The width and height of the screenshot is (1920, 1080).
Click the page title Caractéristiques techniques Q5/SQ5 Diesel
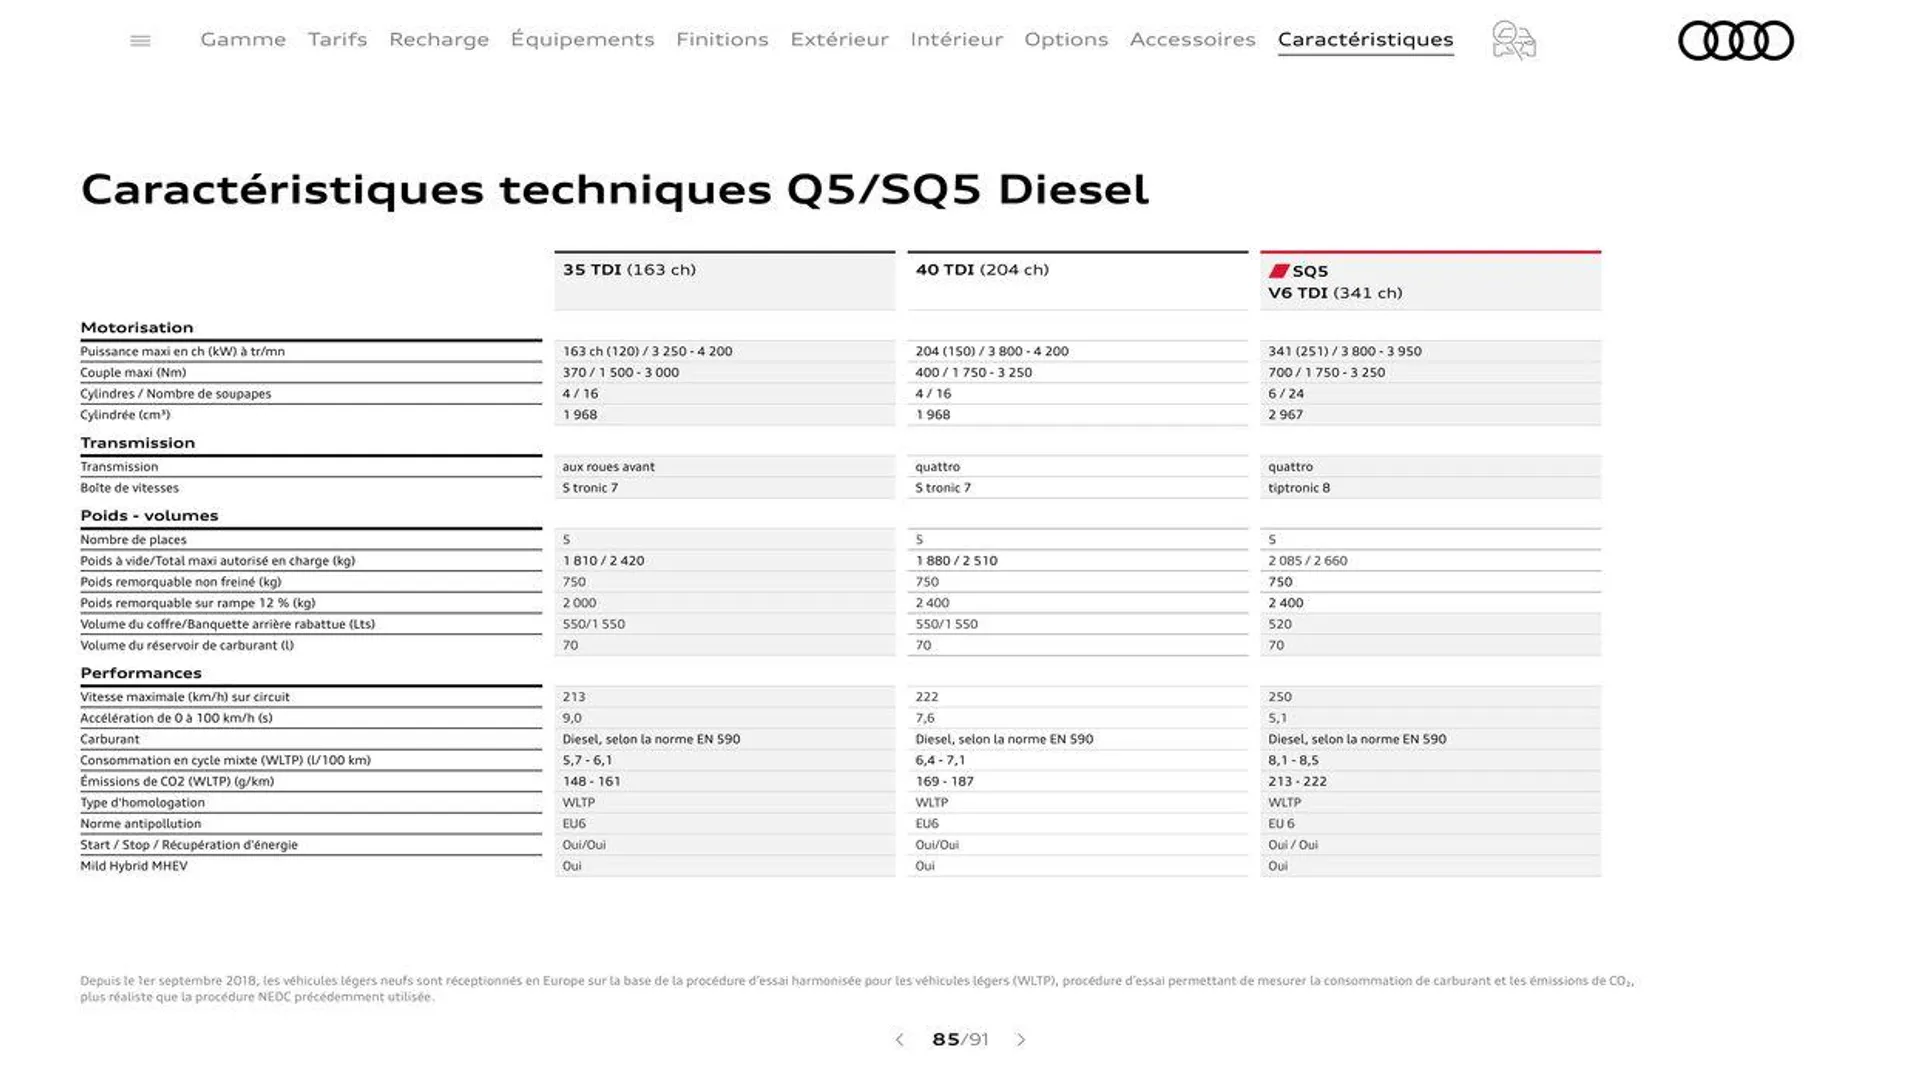(x=614, y=189)
